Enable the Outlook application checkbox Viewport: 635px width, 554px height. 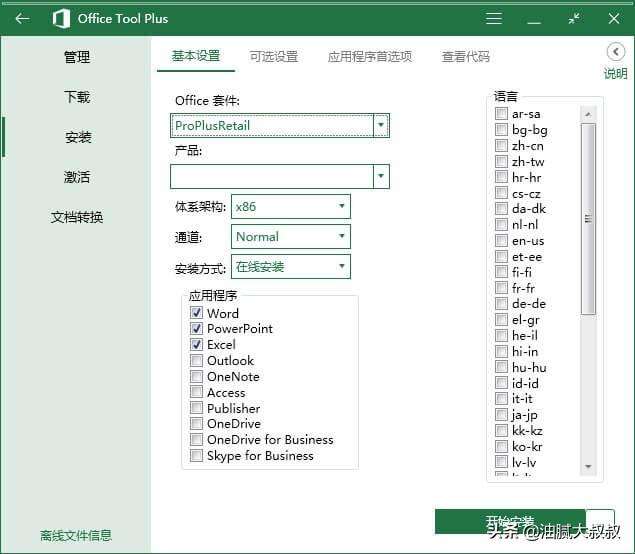197,361
